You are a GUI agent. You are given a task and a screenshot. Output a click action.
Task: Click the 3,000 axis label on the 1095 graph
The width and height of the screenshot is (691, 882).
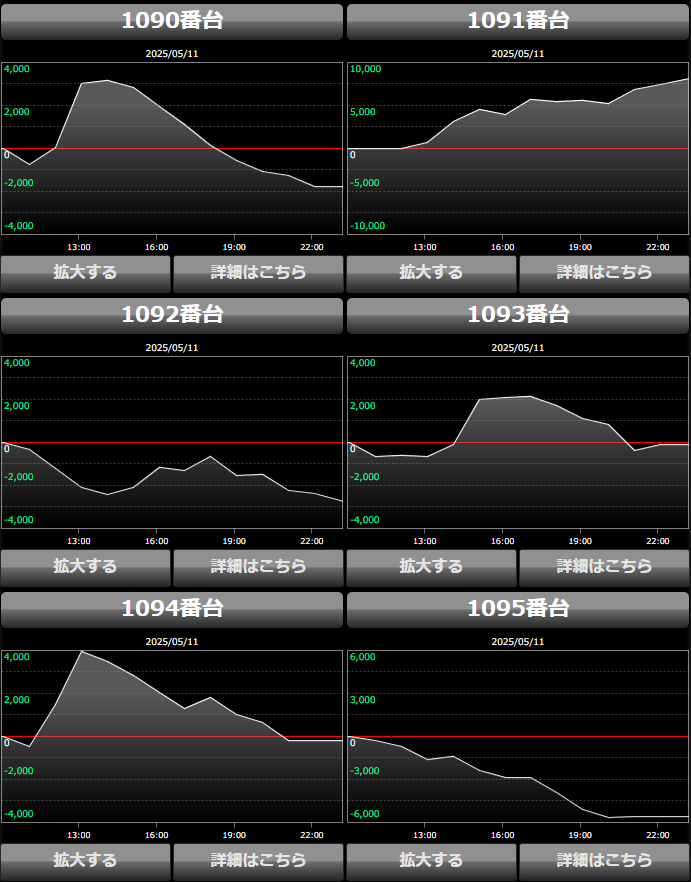click(x=362, y=700)
